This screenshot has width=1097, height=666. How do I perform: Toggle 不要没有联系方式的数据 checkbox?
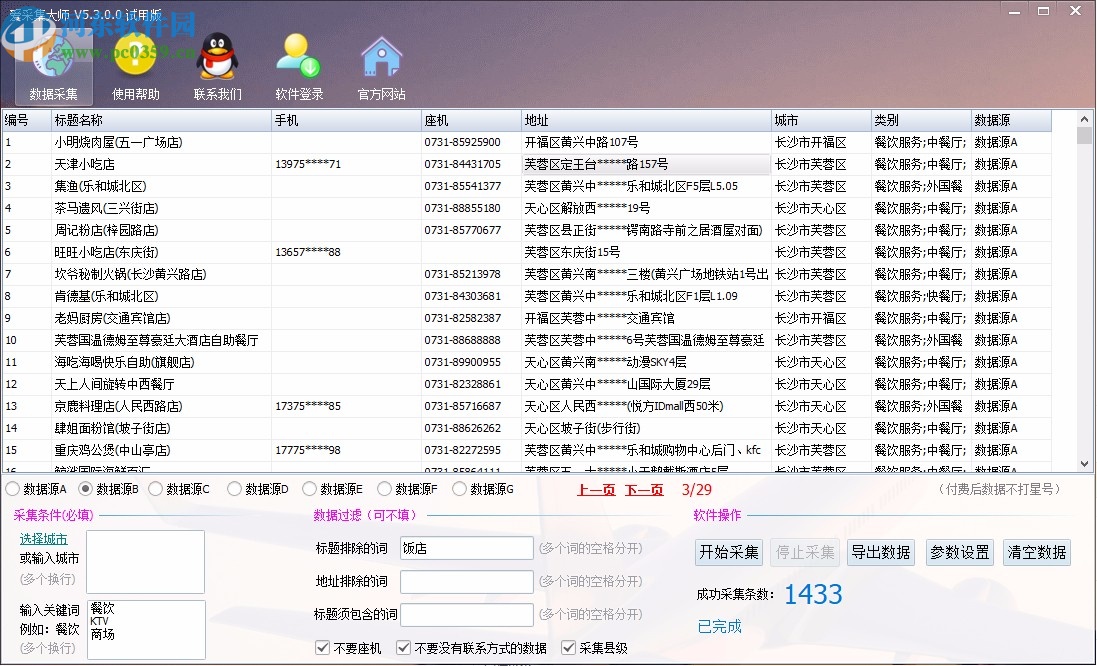[x=402, y=646]
